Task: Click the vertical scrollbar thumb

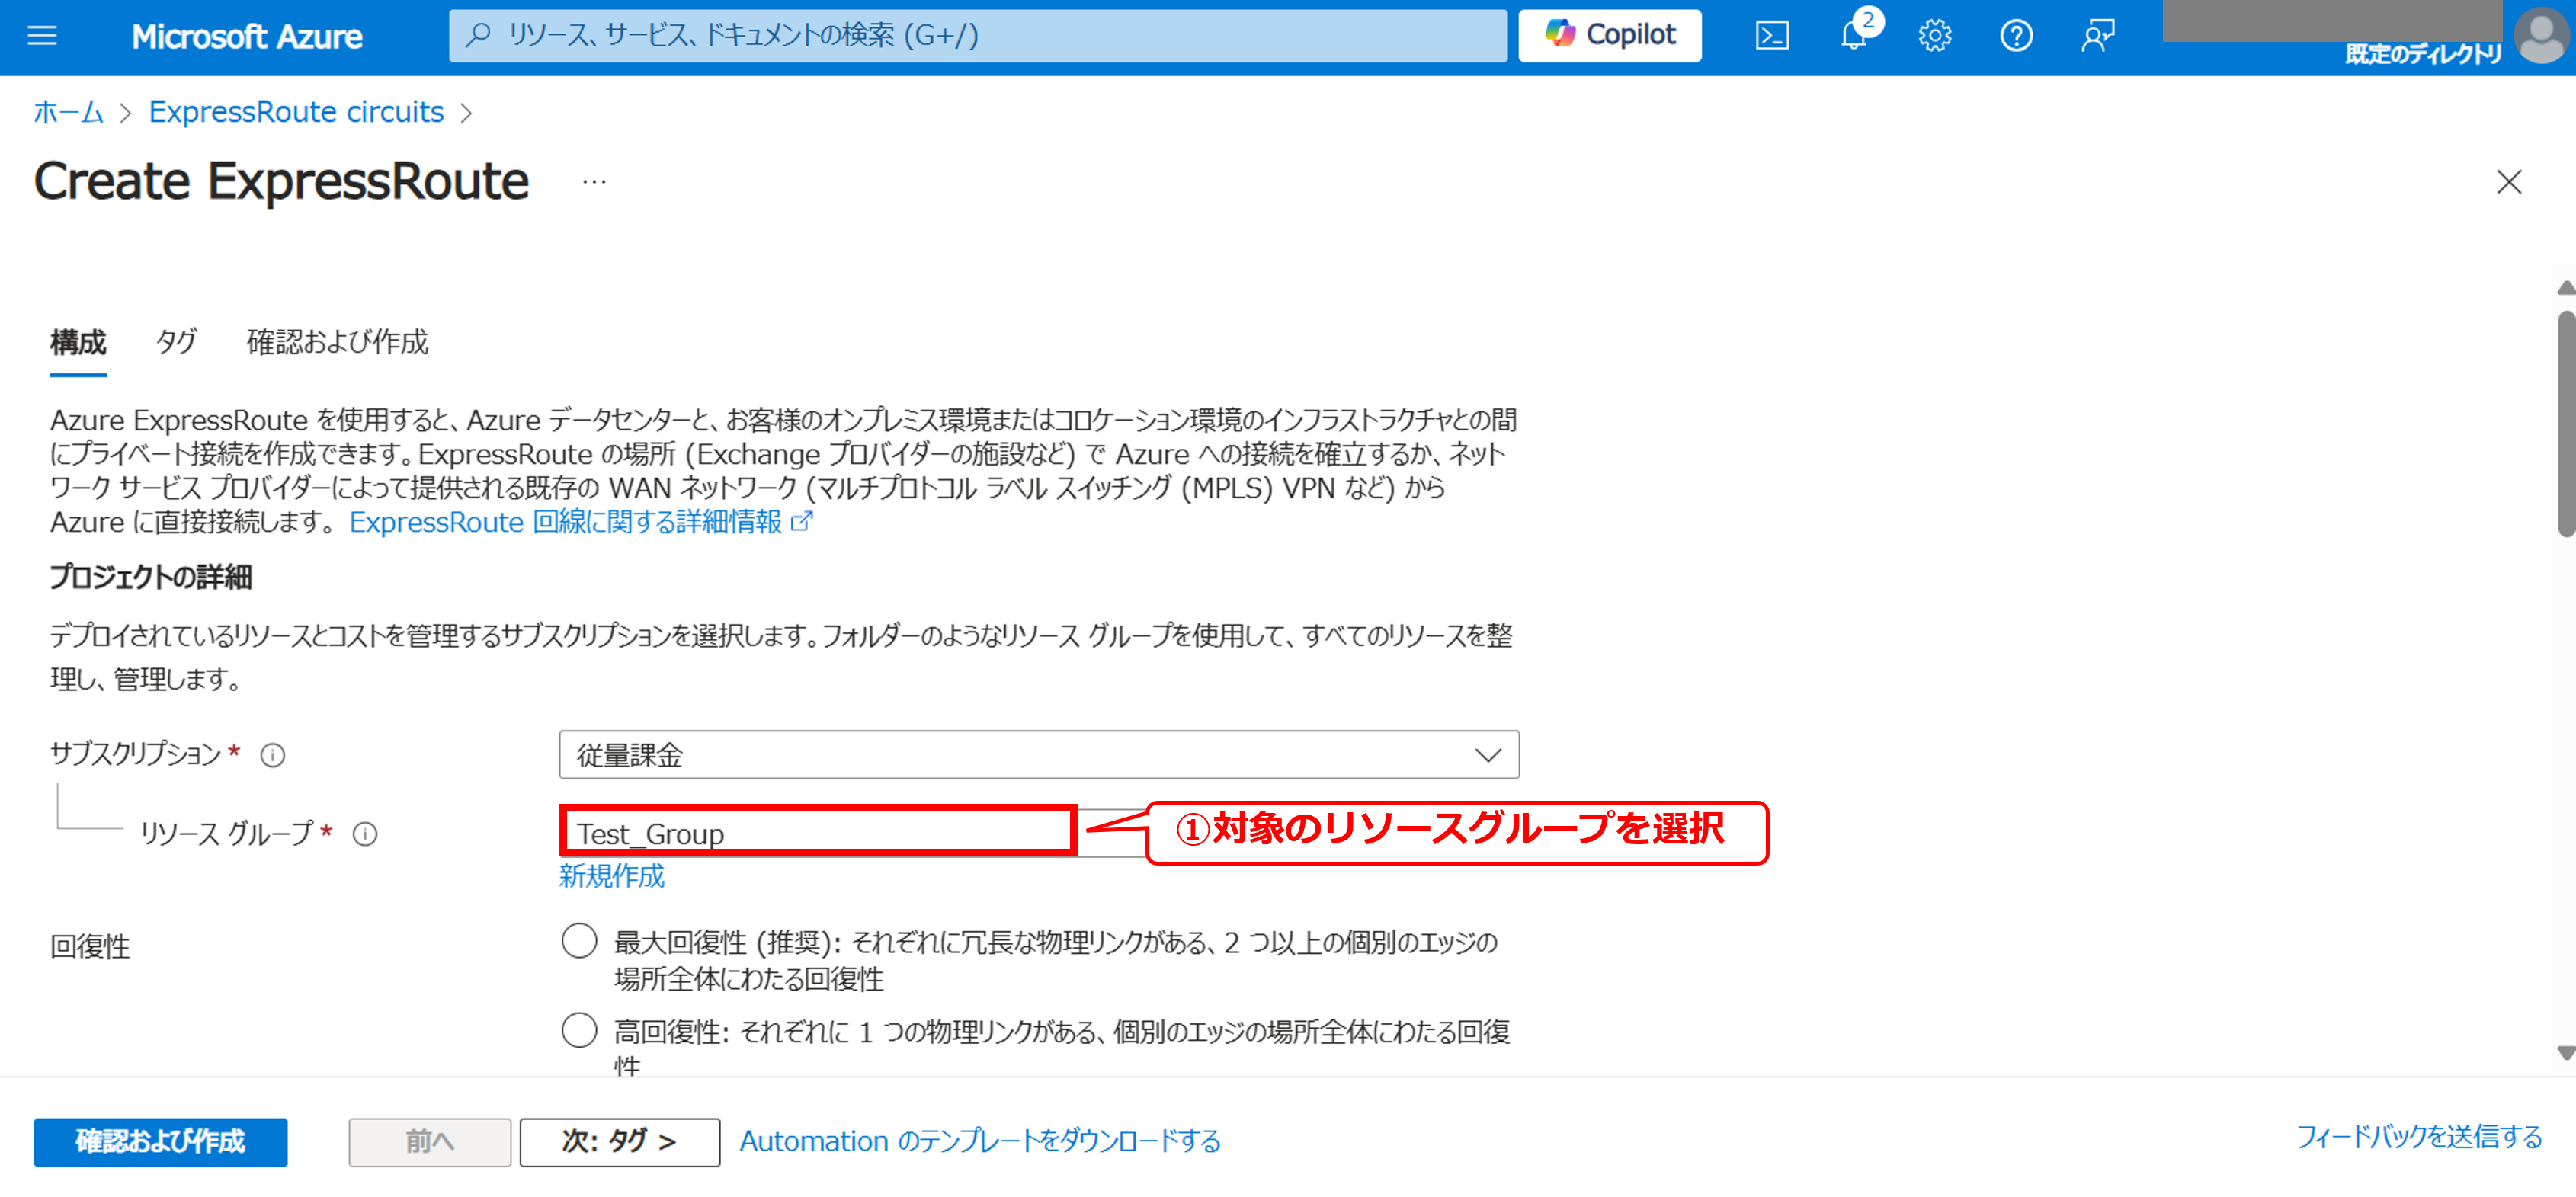Action: coord(2565,425)
